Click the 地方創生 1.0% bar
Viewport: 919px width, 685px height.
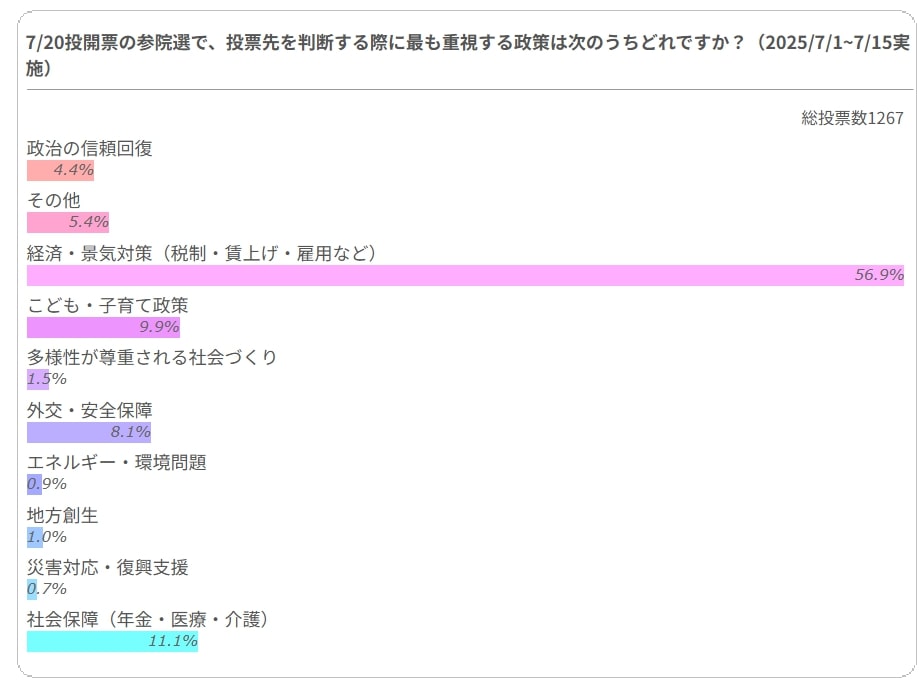[35, 537]
